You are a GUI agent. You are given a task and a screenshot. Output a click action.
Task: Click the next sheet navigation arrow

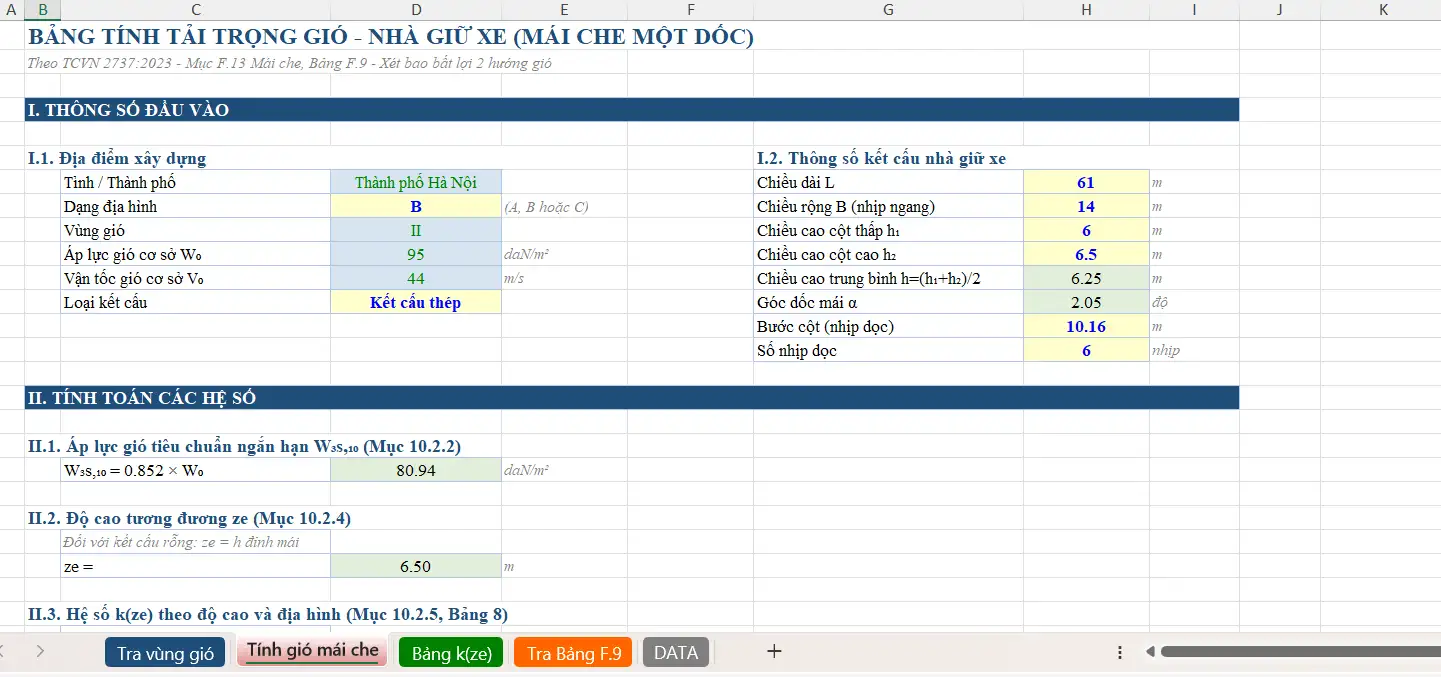40,651
